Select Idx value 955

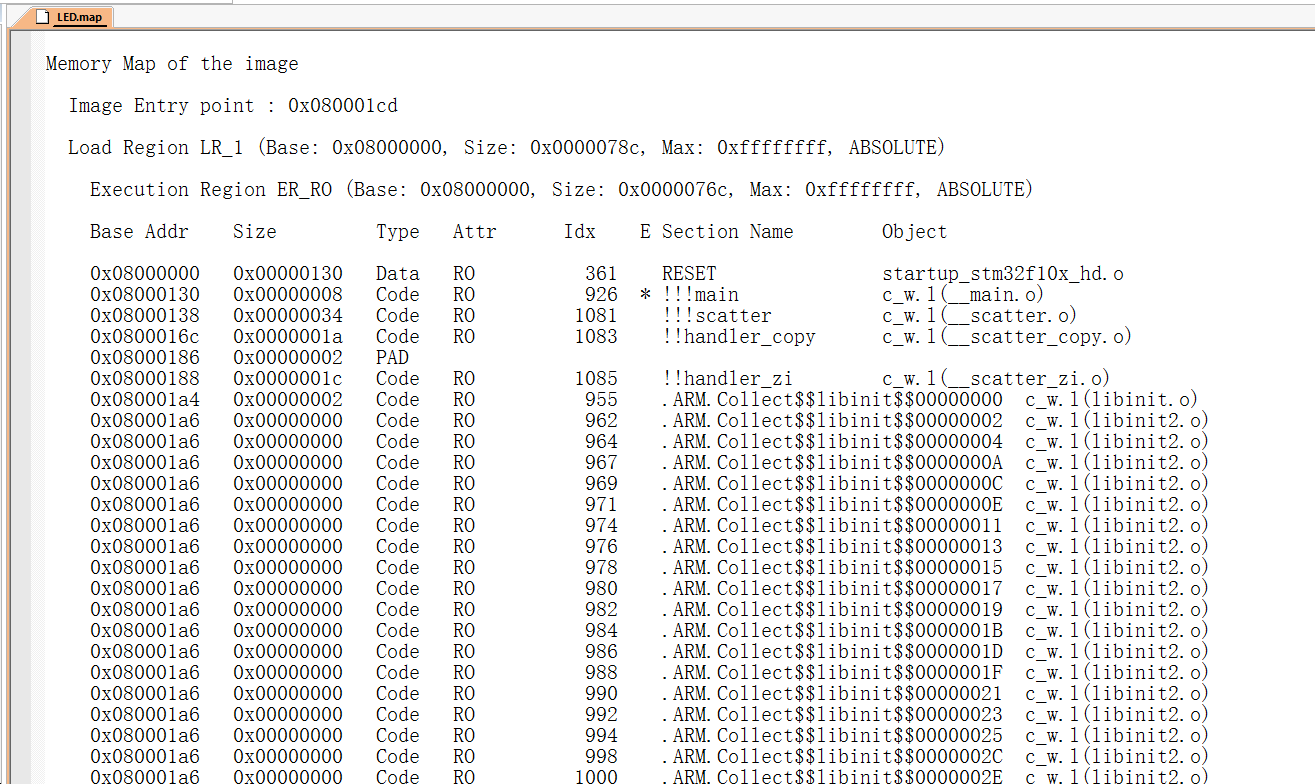pos(602,400)
